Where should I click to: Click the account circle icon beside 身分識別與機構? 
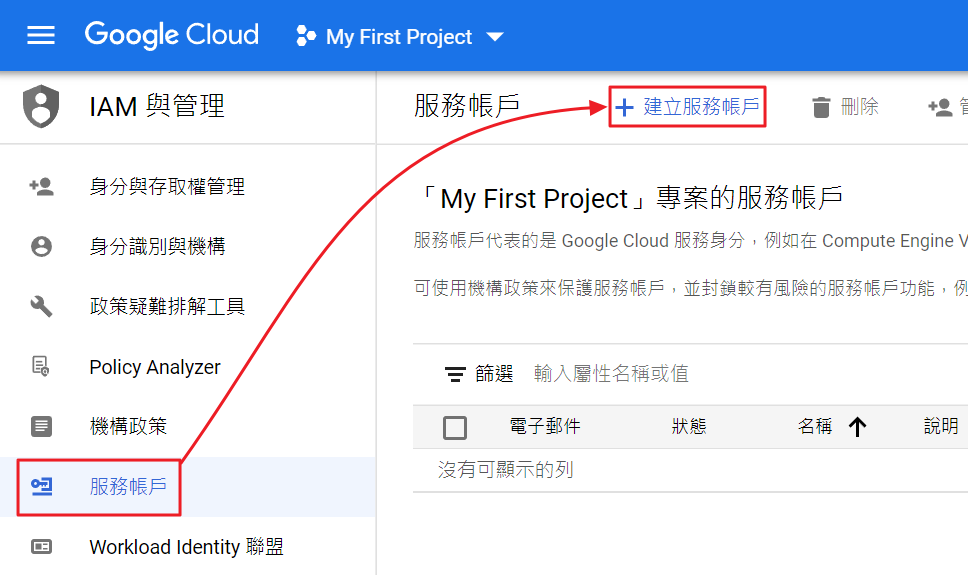click(41, 247)
